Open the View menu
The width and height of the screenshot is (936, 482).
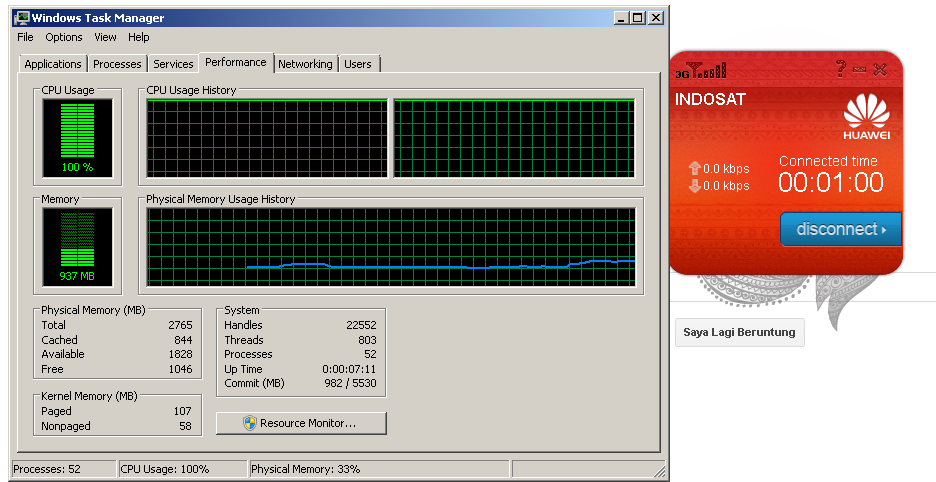tap(105, 37)
